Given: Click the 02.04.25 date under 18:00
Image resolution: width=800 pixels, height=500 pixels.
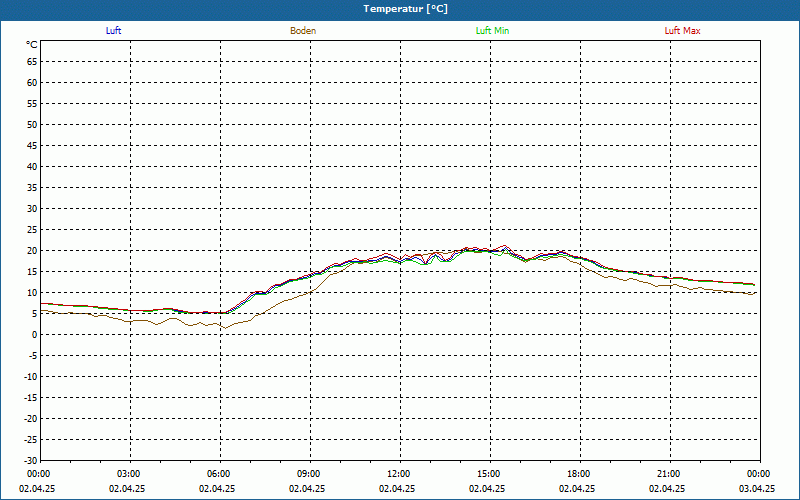Looking at the screenshot, I should point(577,489).
